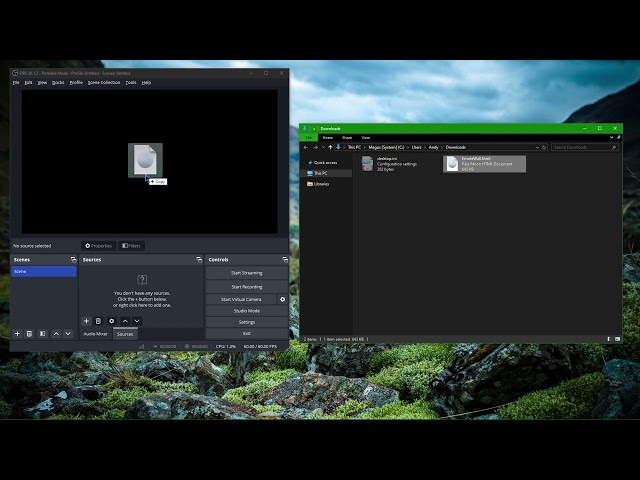The height and width of the screenshot is (480, 640).
Task: Switch to the Sources dock tab
Action: tap(125, 334)
